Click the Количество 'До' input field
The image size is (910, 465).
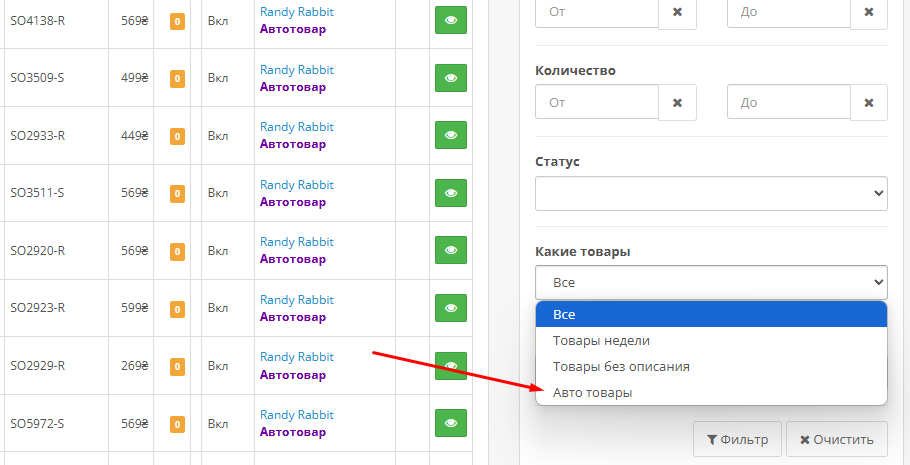tap(788, 102)
